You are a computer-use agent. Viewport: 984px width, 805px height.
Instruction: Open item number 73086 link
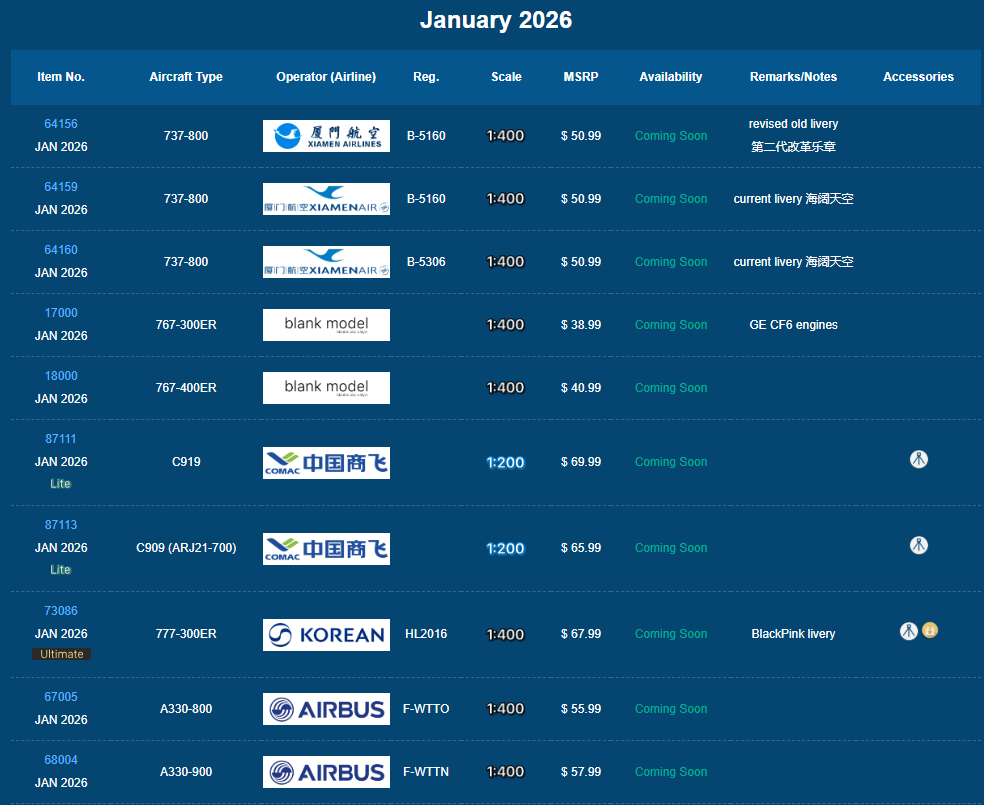pyautogui.click(x=61, y=611)
